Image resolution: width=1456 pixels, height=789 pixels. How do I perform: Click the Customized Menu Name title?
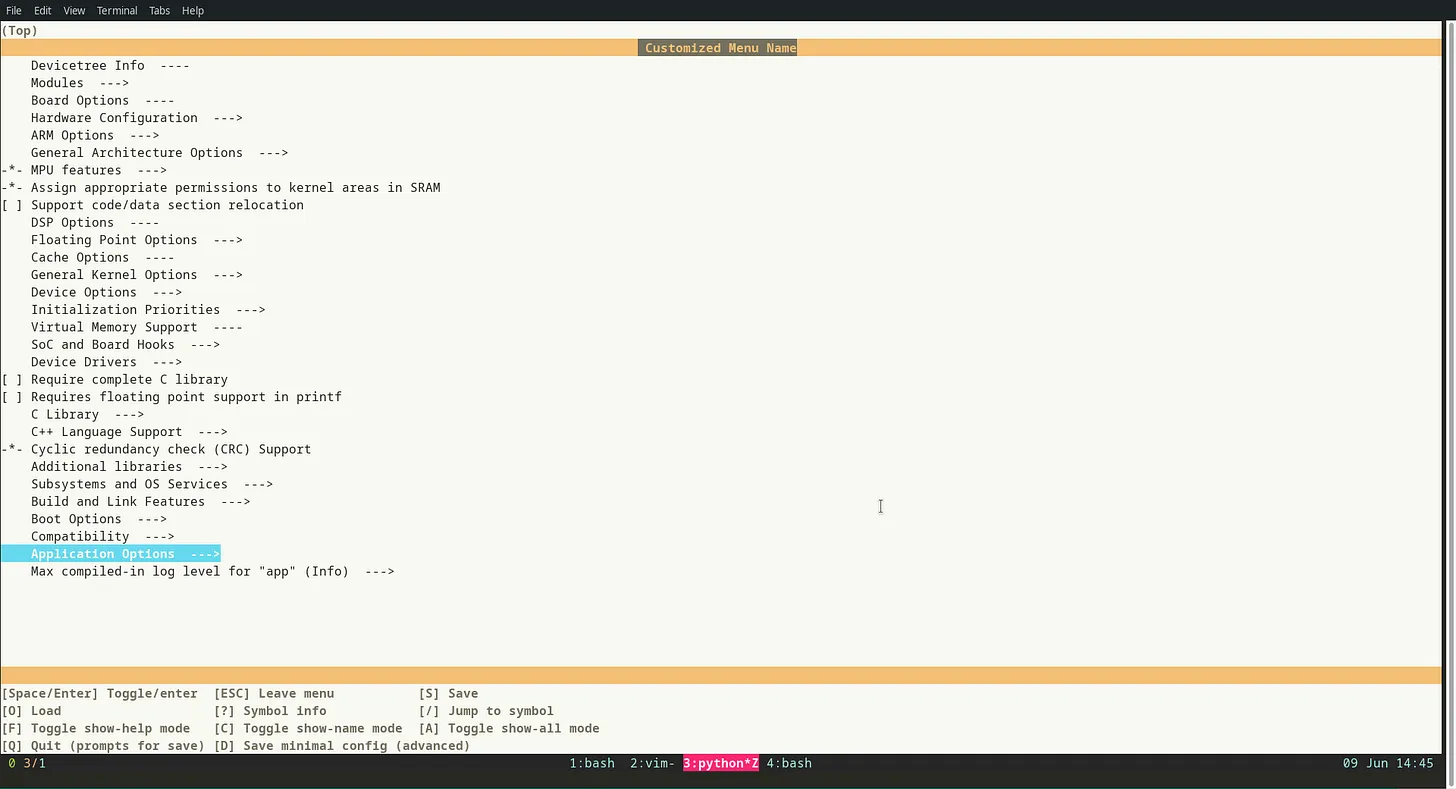pyautogui.click(x=720, y=48)
